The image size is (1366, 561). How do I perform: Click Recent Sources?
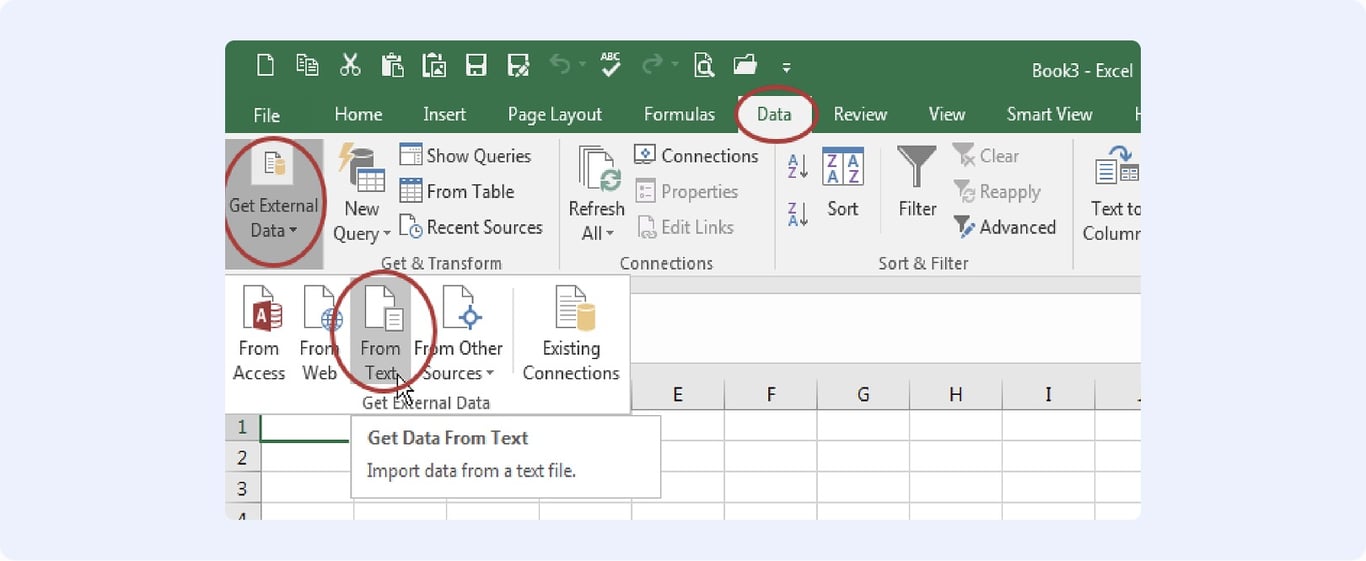point(471,227)
